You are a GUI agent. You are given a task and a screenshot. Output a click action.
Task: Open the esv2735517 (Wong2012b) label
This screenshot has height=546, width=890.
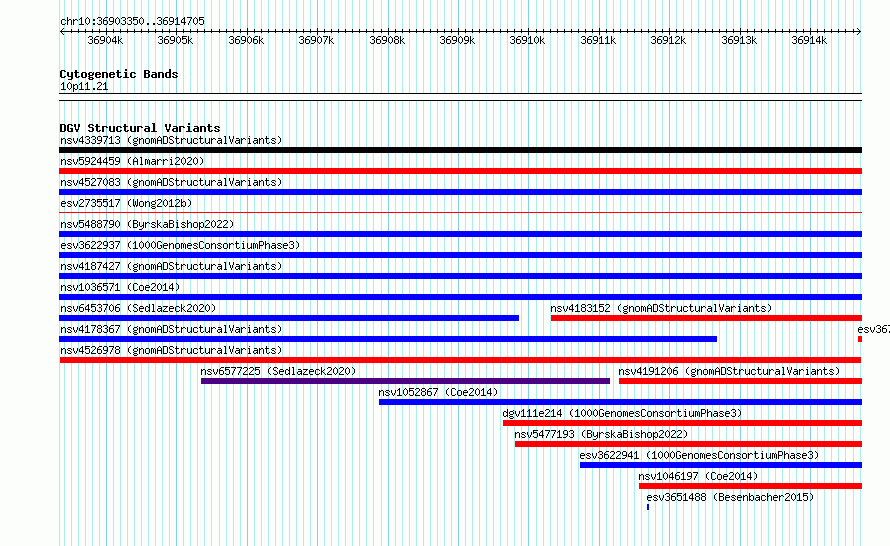pyautogui.click(x=126, y=203)
